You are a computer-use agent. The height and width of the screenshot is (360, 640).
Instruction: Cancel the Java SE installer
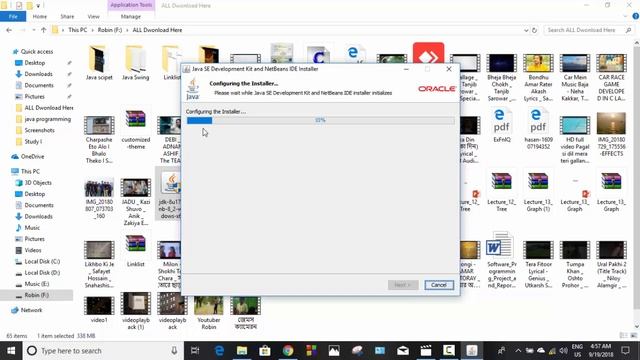coord(439,285)
